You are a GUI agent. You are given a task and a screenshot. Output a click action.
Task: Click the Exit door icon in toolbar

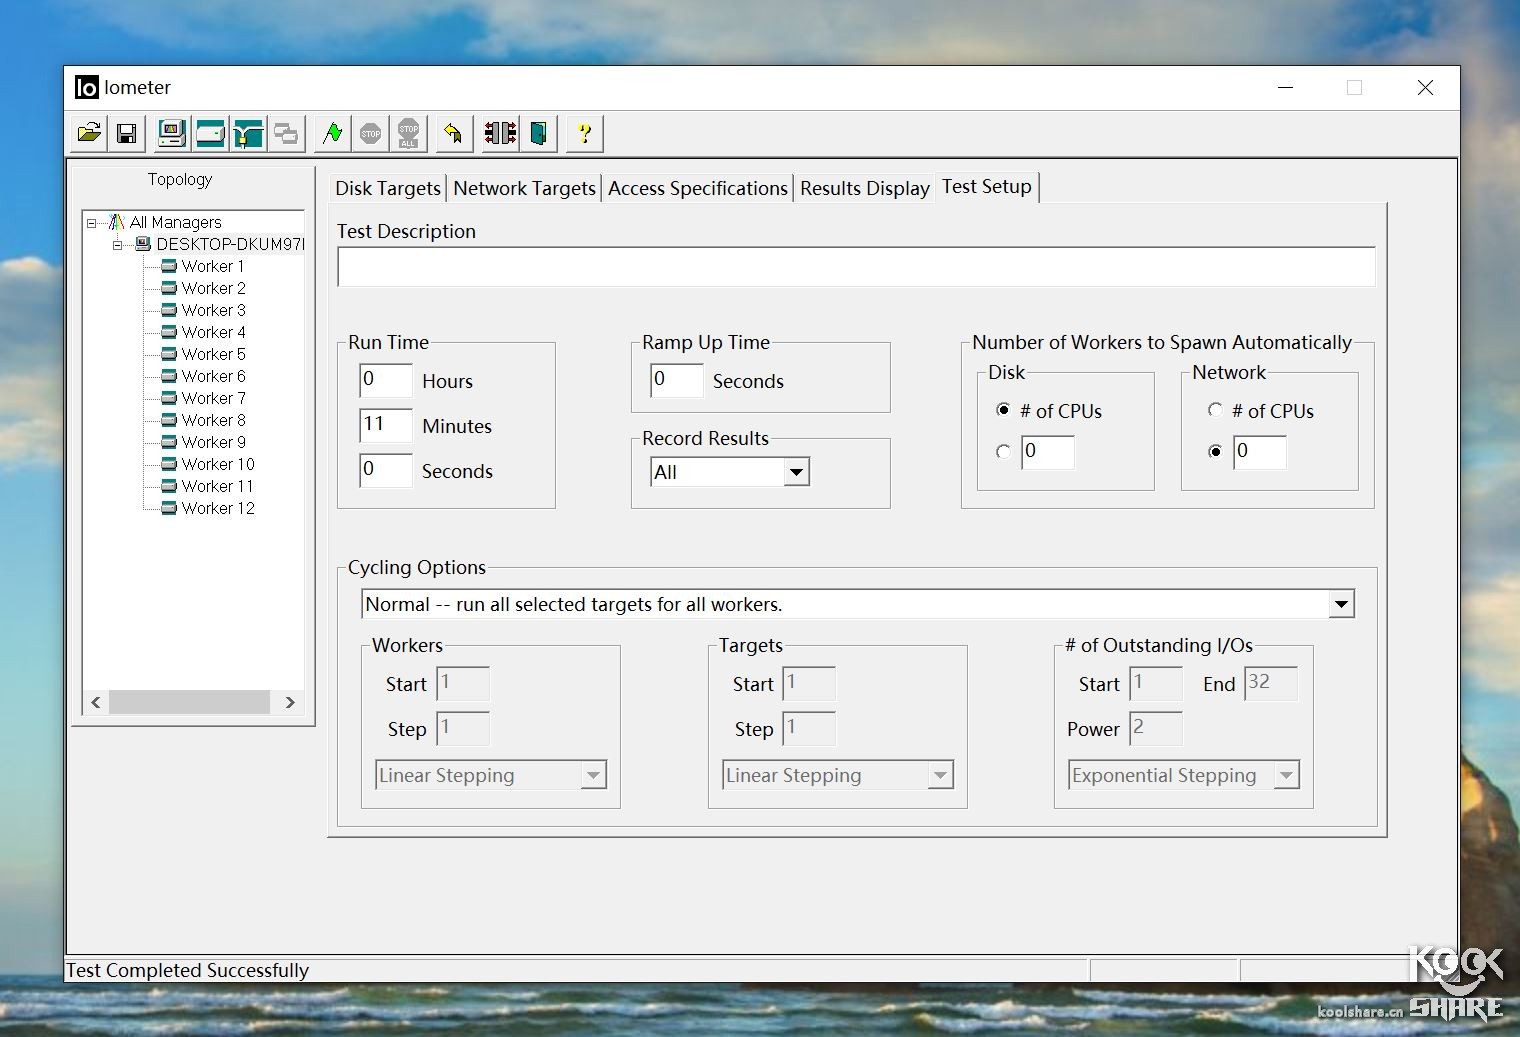point(539,133)
